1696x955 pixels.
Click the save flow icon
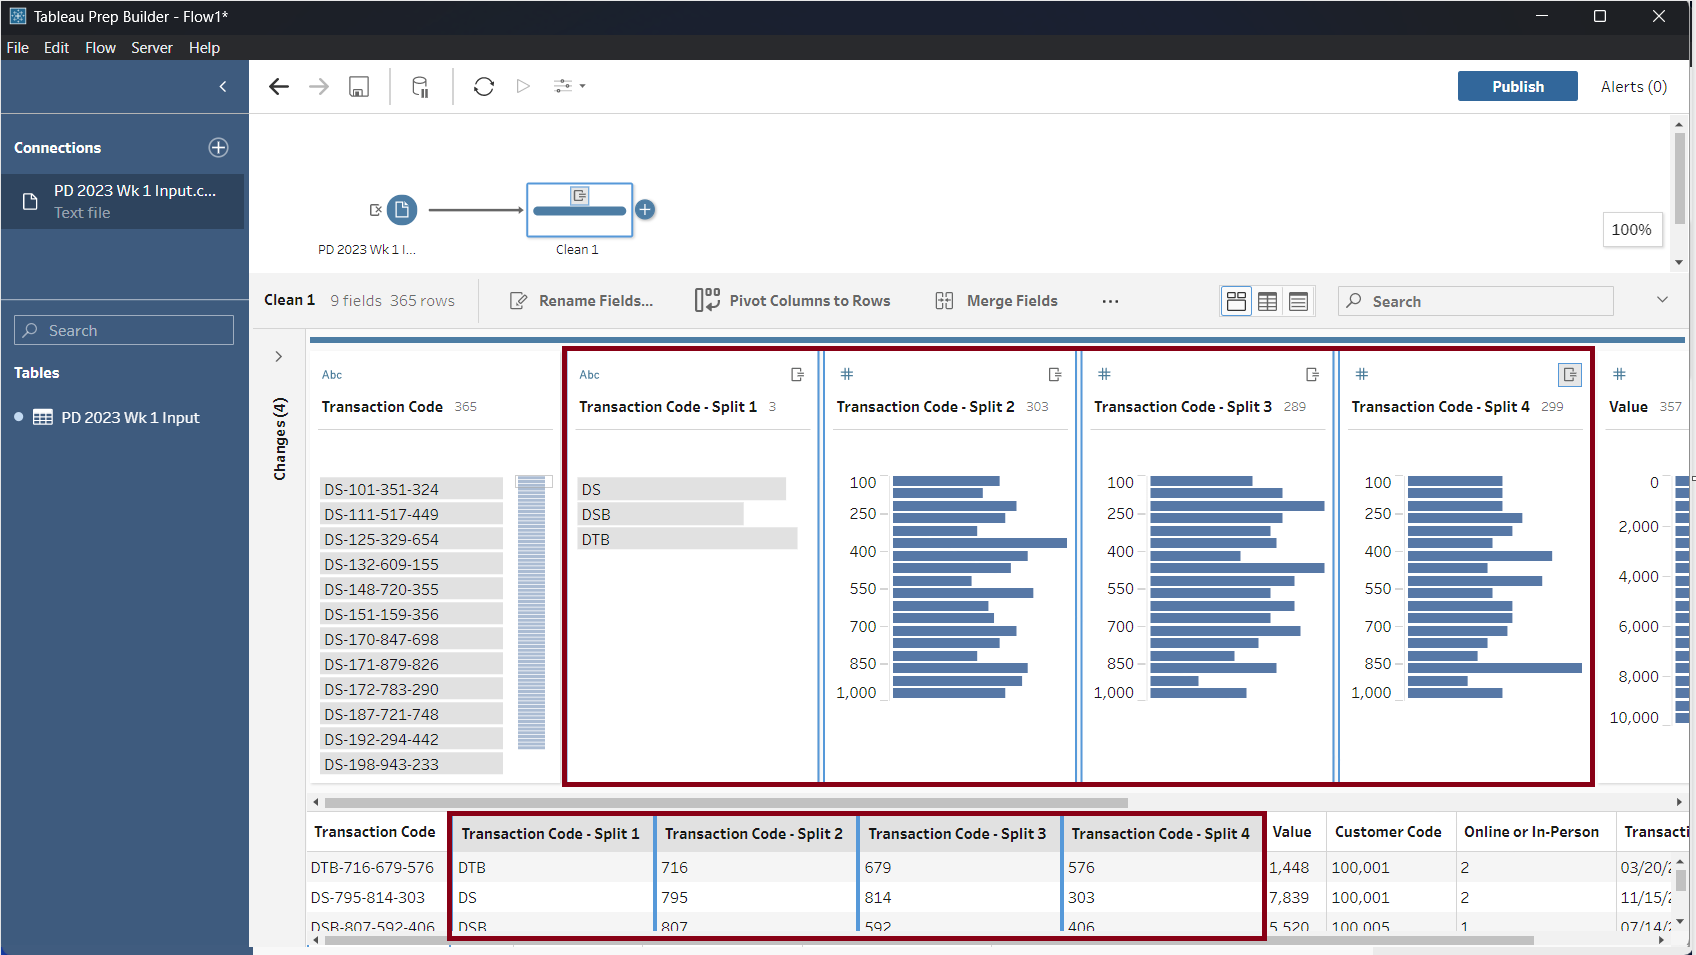point(359,87)
